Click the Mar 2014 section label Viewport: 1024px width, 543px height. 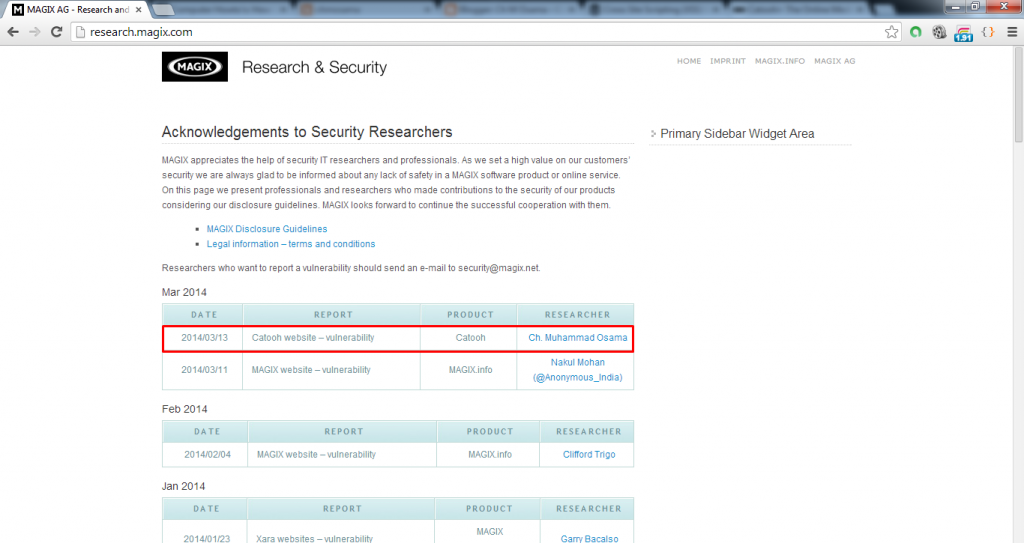point(184,292)
